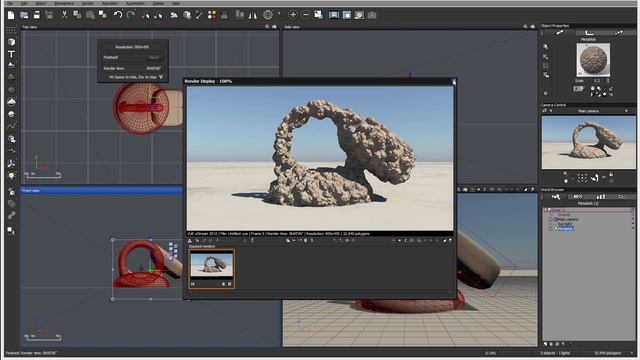The image size is (640, 360).
Task: Click maximize icon in Side view header
Action: (x=532, y=27)
